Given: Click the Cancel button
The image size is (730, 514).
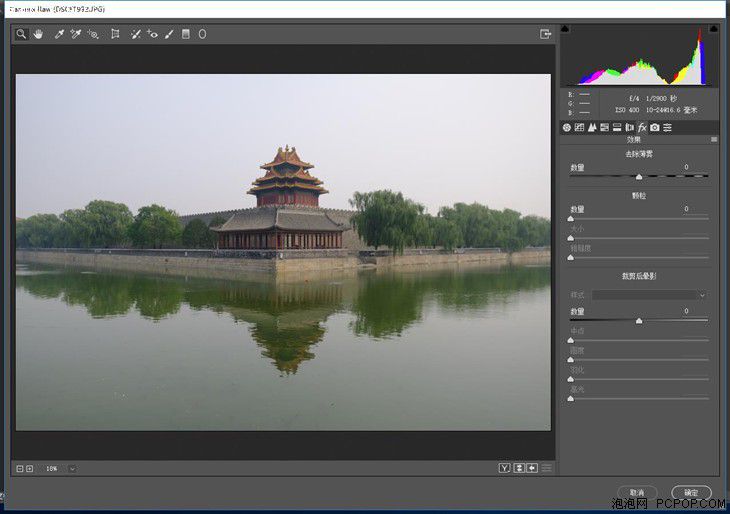Looking at the screenshot, I should tap(637, 493).
